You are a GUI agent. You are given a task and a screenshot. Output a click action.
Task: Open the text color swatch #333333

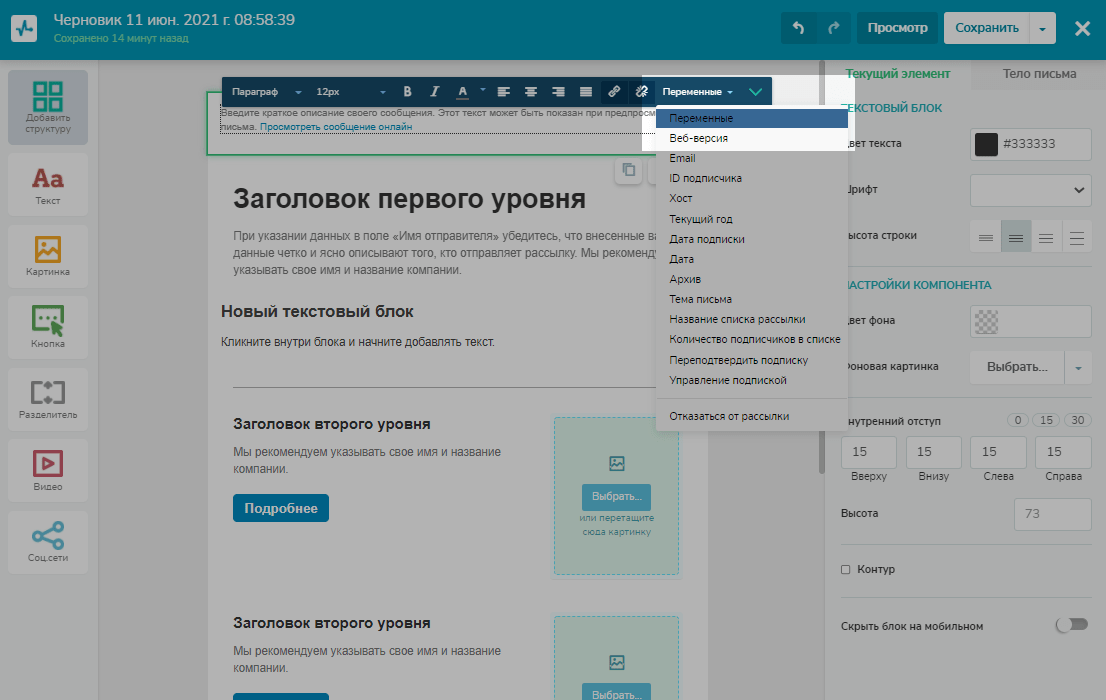pos(986,144)
